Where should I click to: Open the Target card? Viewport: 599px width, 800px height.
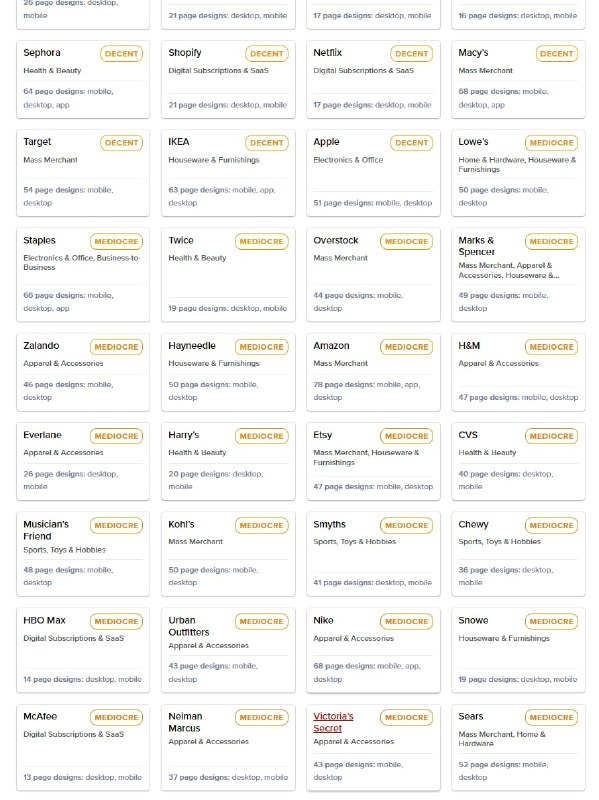pos(83,173)
